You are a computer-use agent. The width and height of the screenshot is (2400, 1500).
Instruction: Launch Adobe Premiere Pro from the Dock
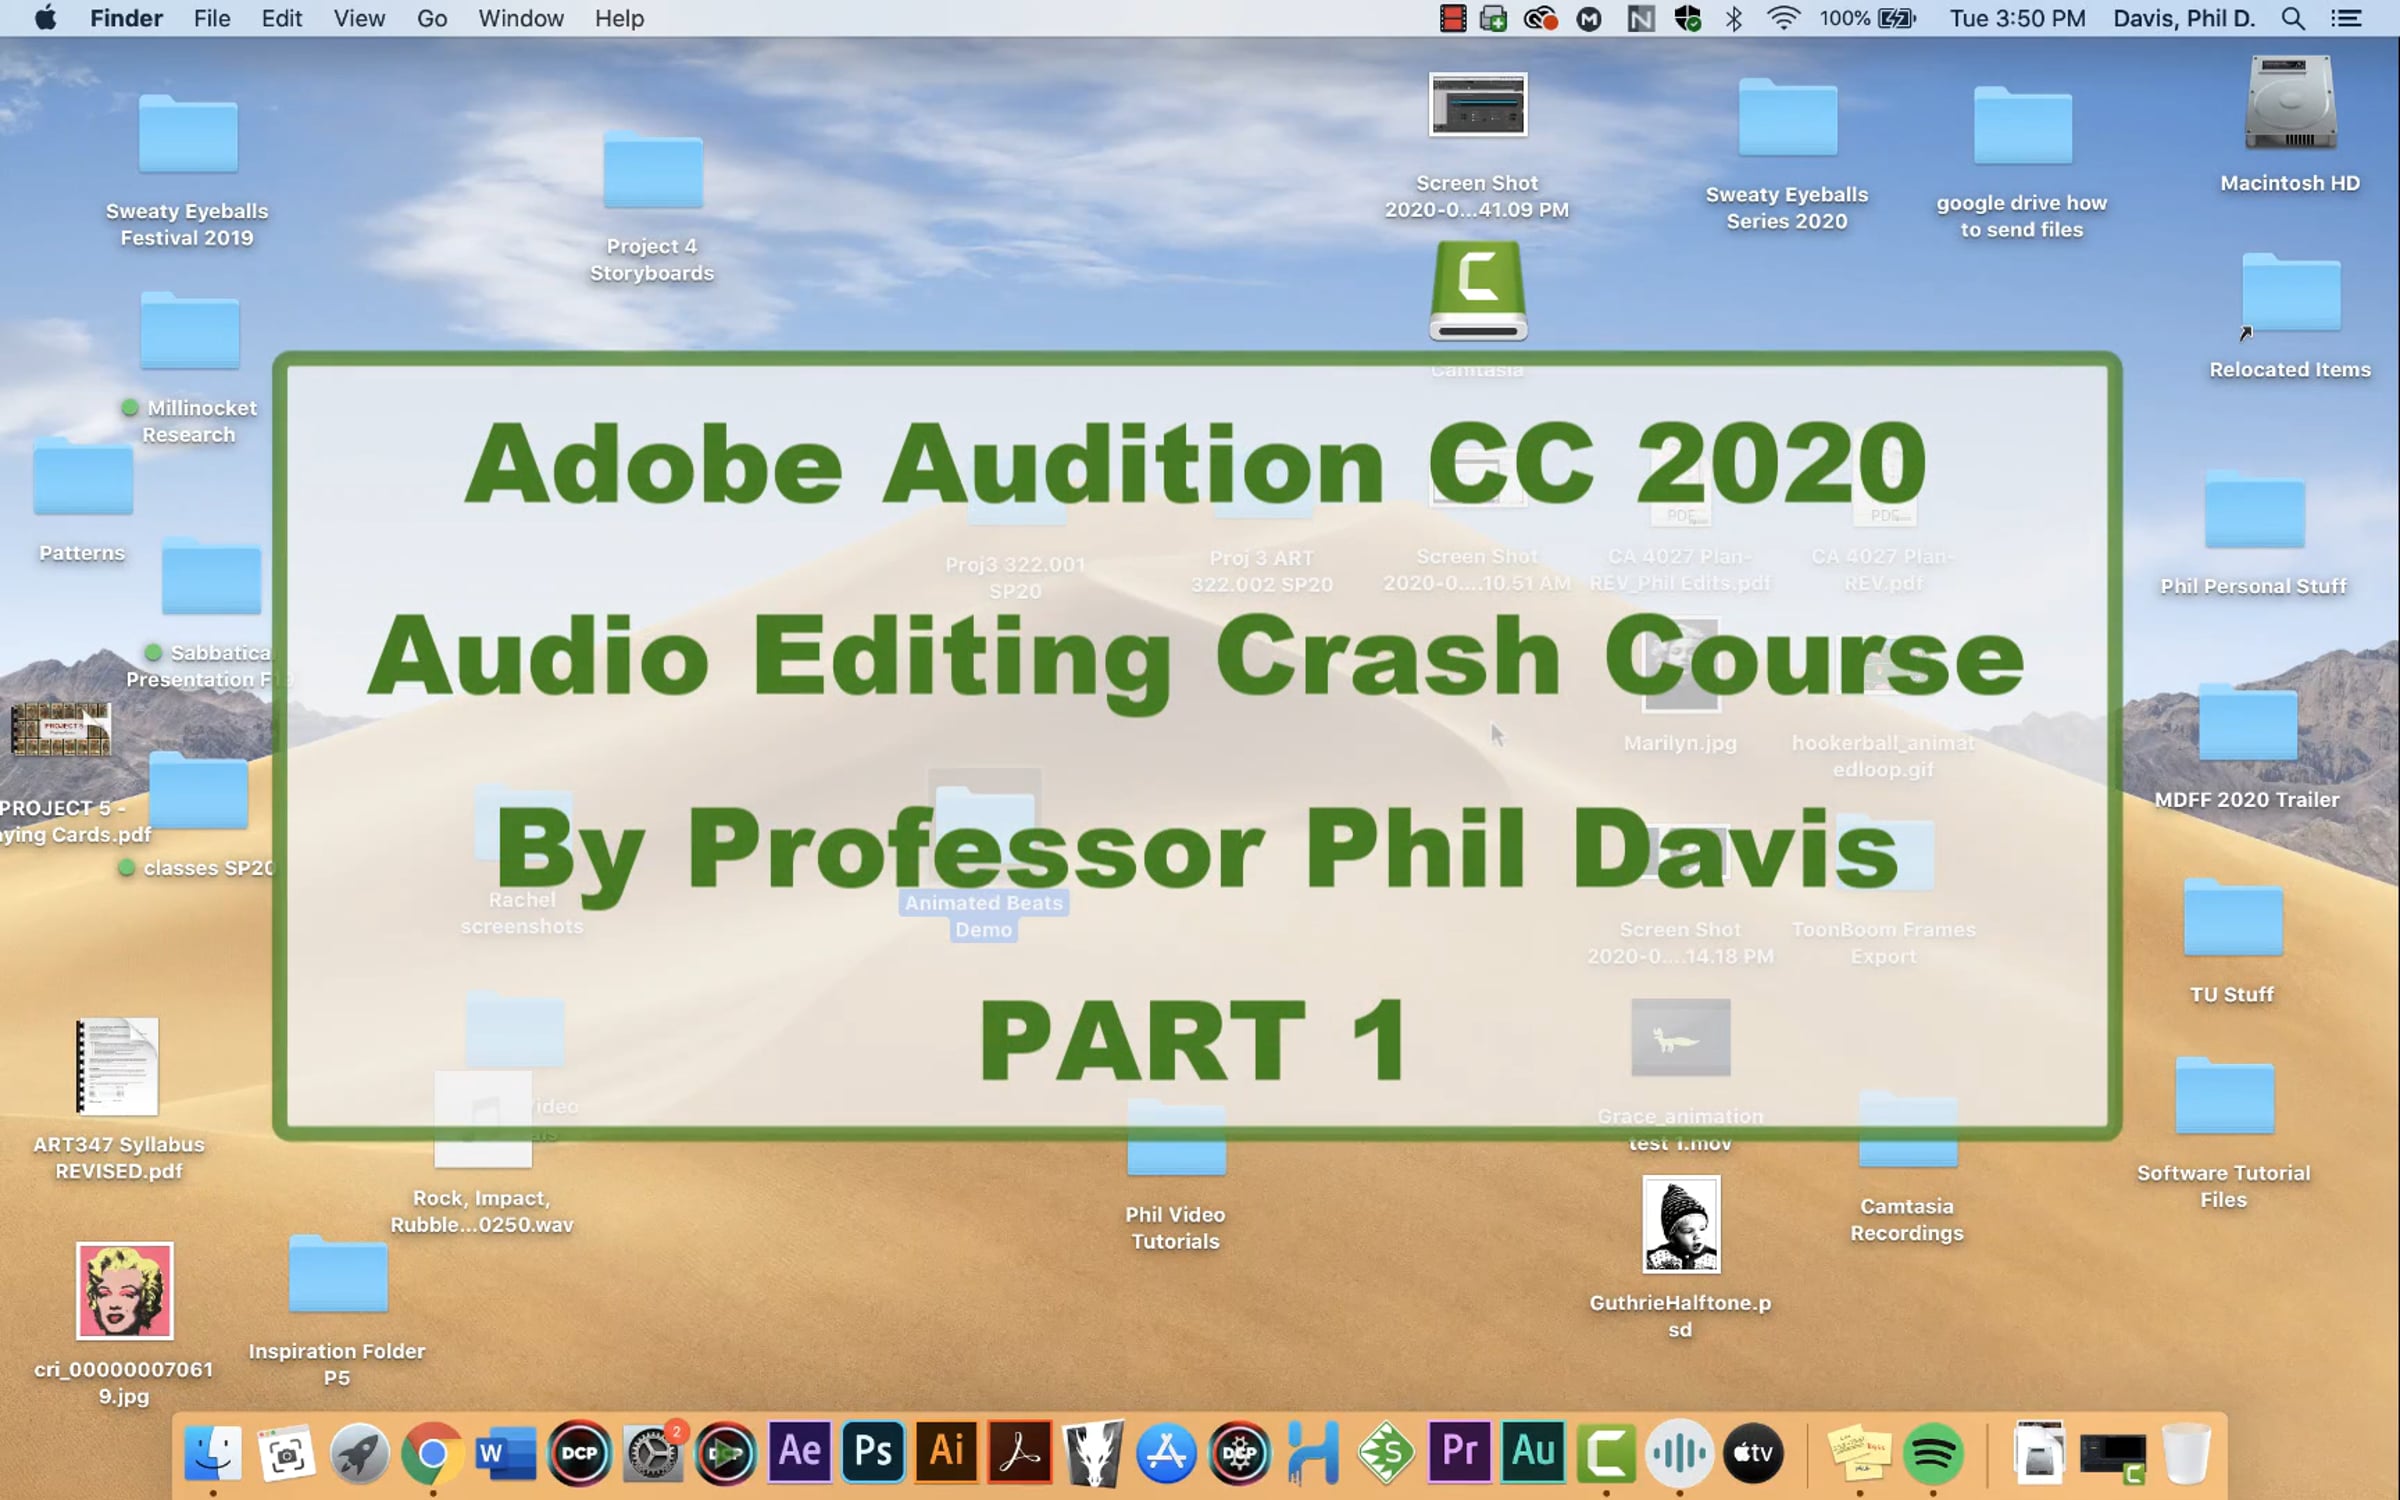[x=1459, y=1451]
